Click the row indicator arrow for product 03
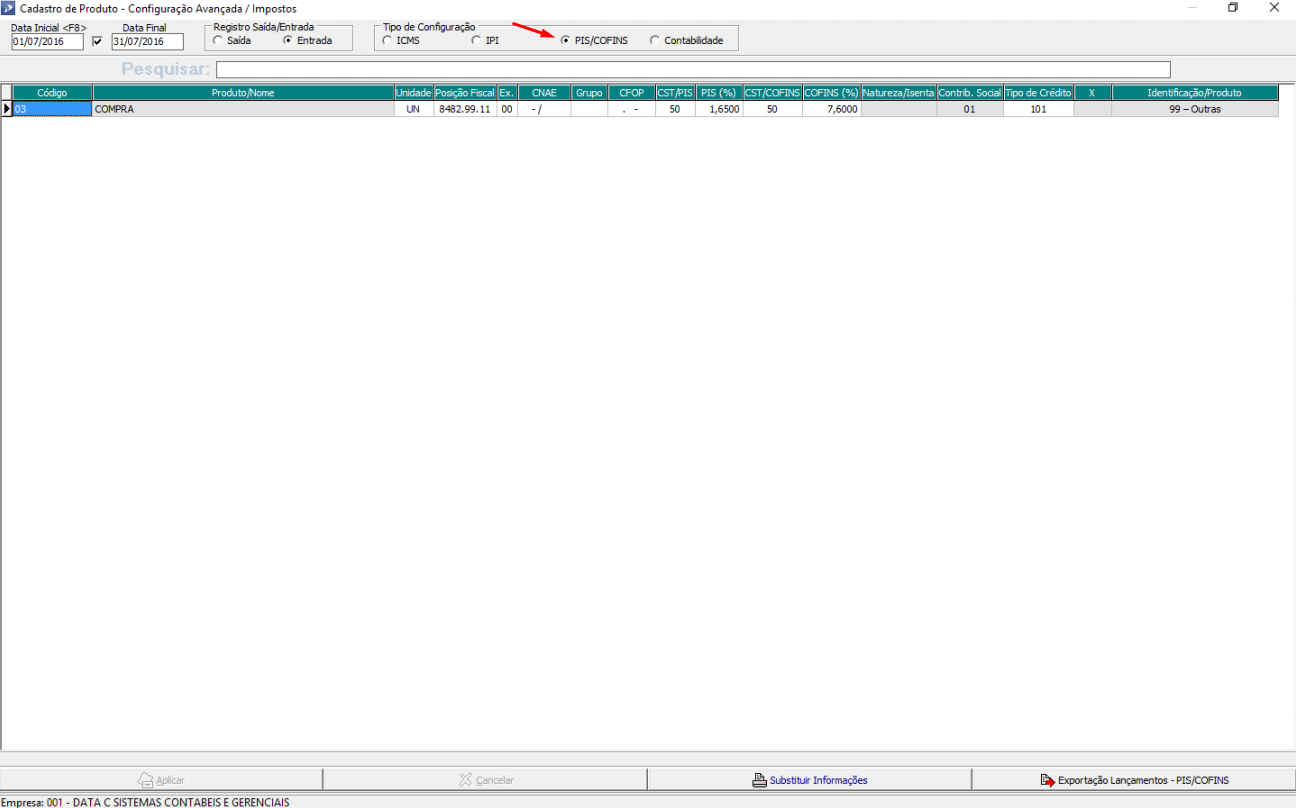 (x=7, y=109)
